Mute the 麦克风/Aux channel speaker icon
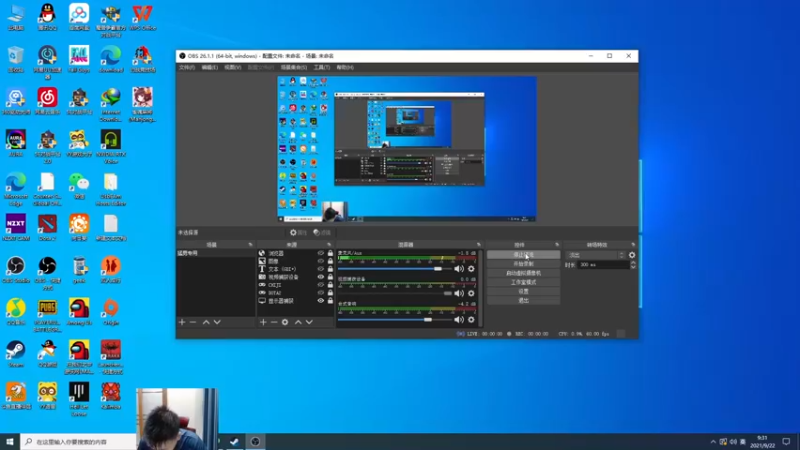This screenshot has height=450, width=800. coord(459,269)
